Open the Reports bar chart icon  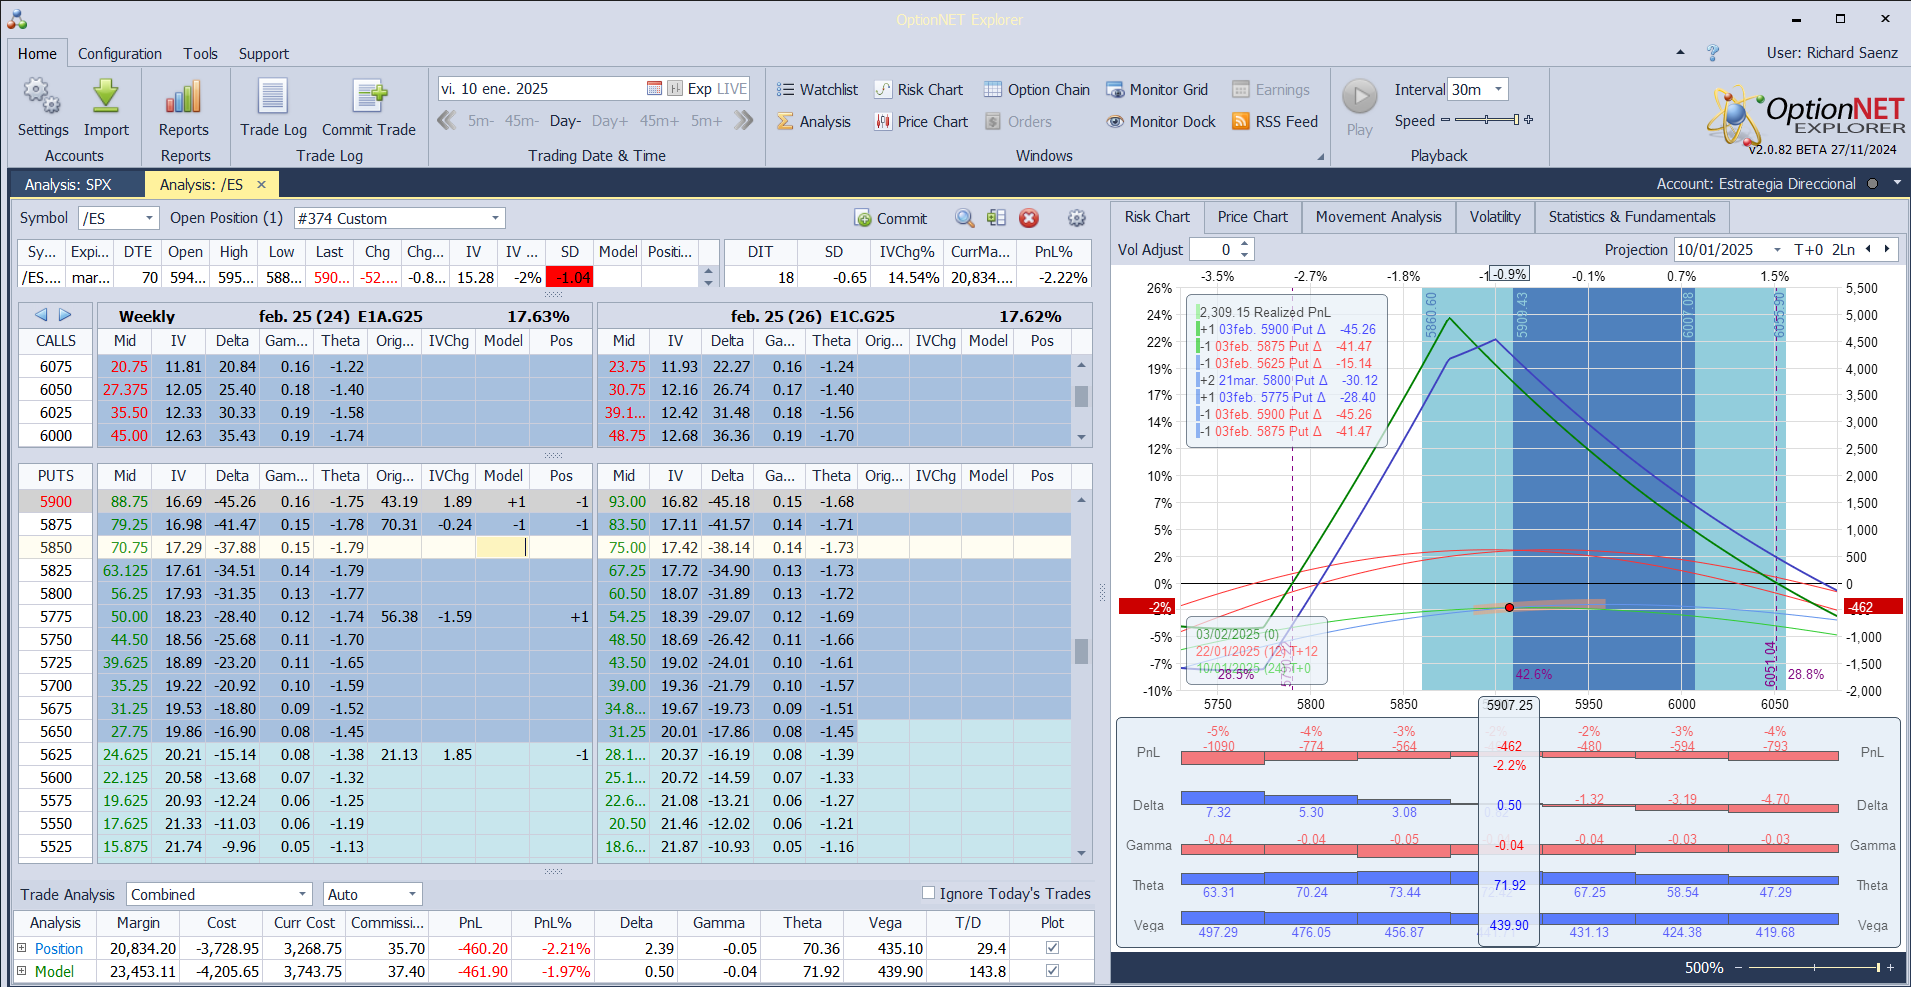click(x=184, y=97)
